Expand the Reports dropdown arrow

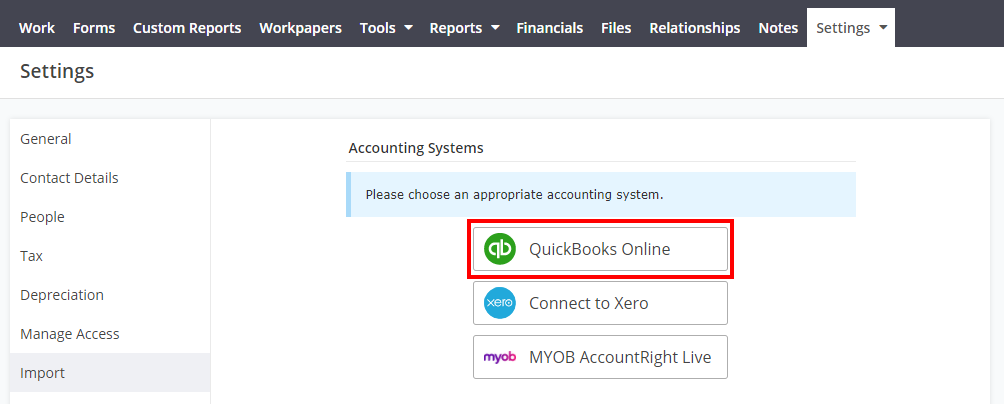tap(495, 28)
